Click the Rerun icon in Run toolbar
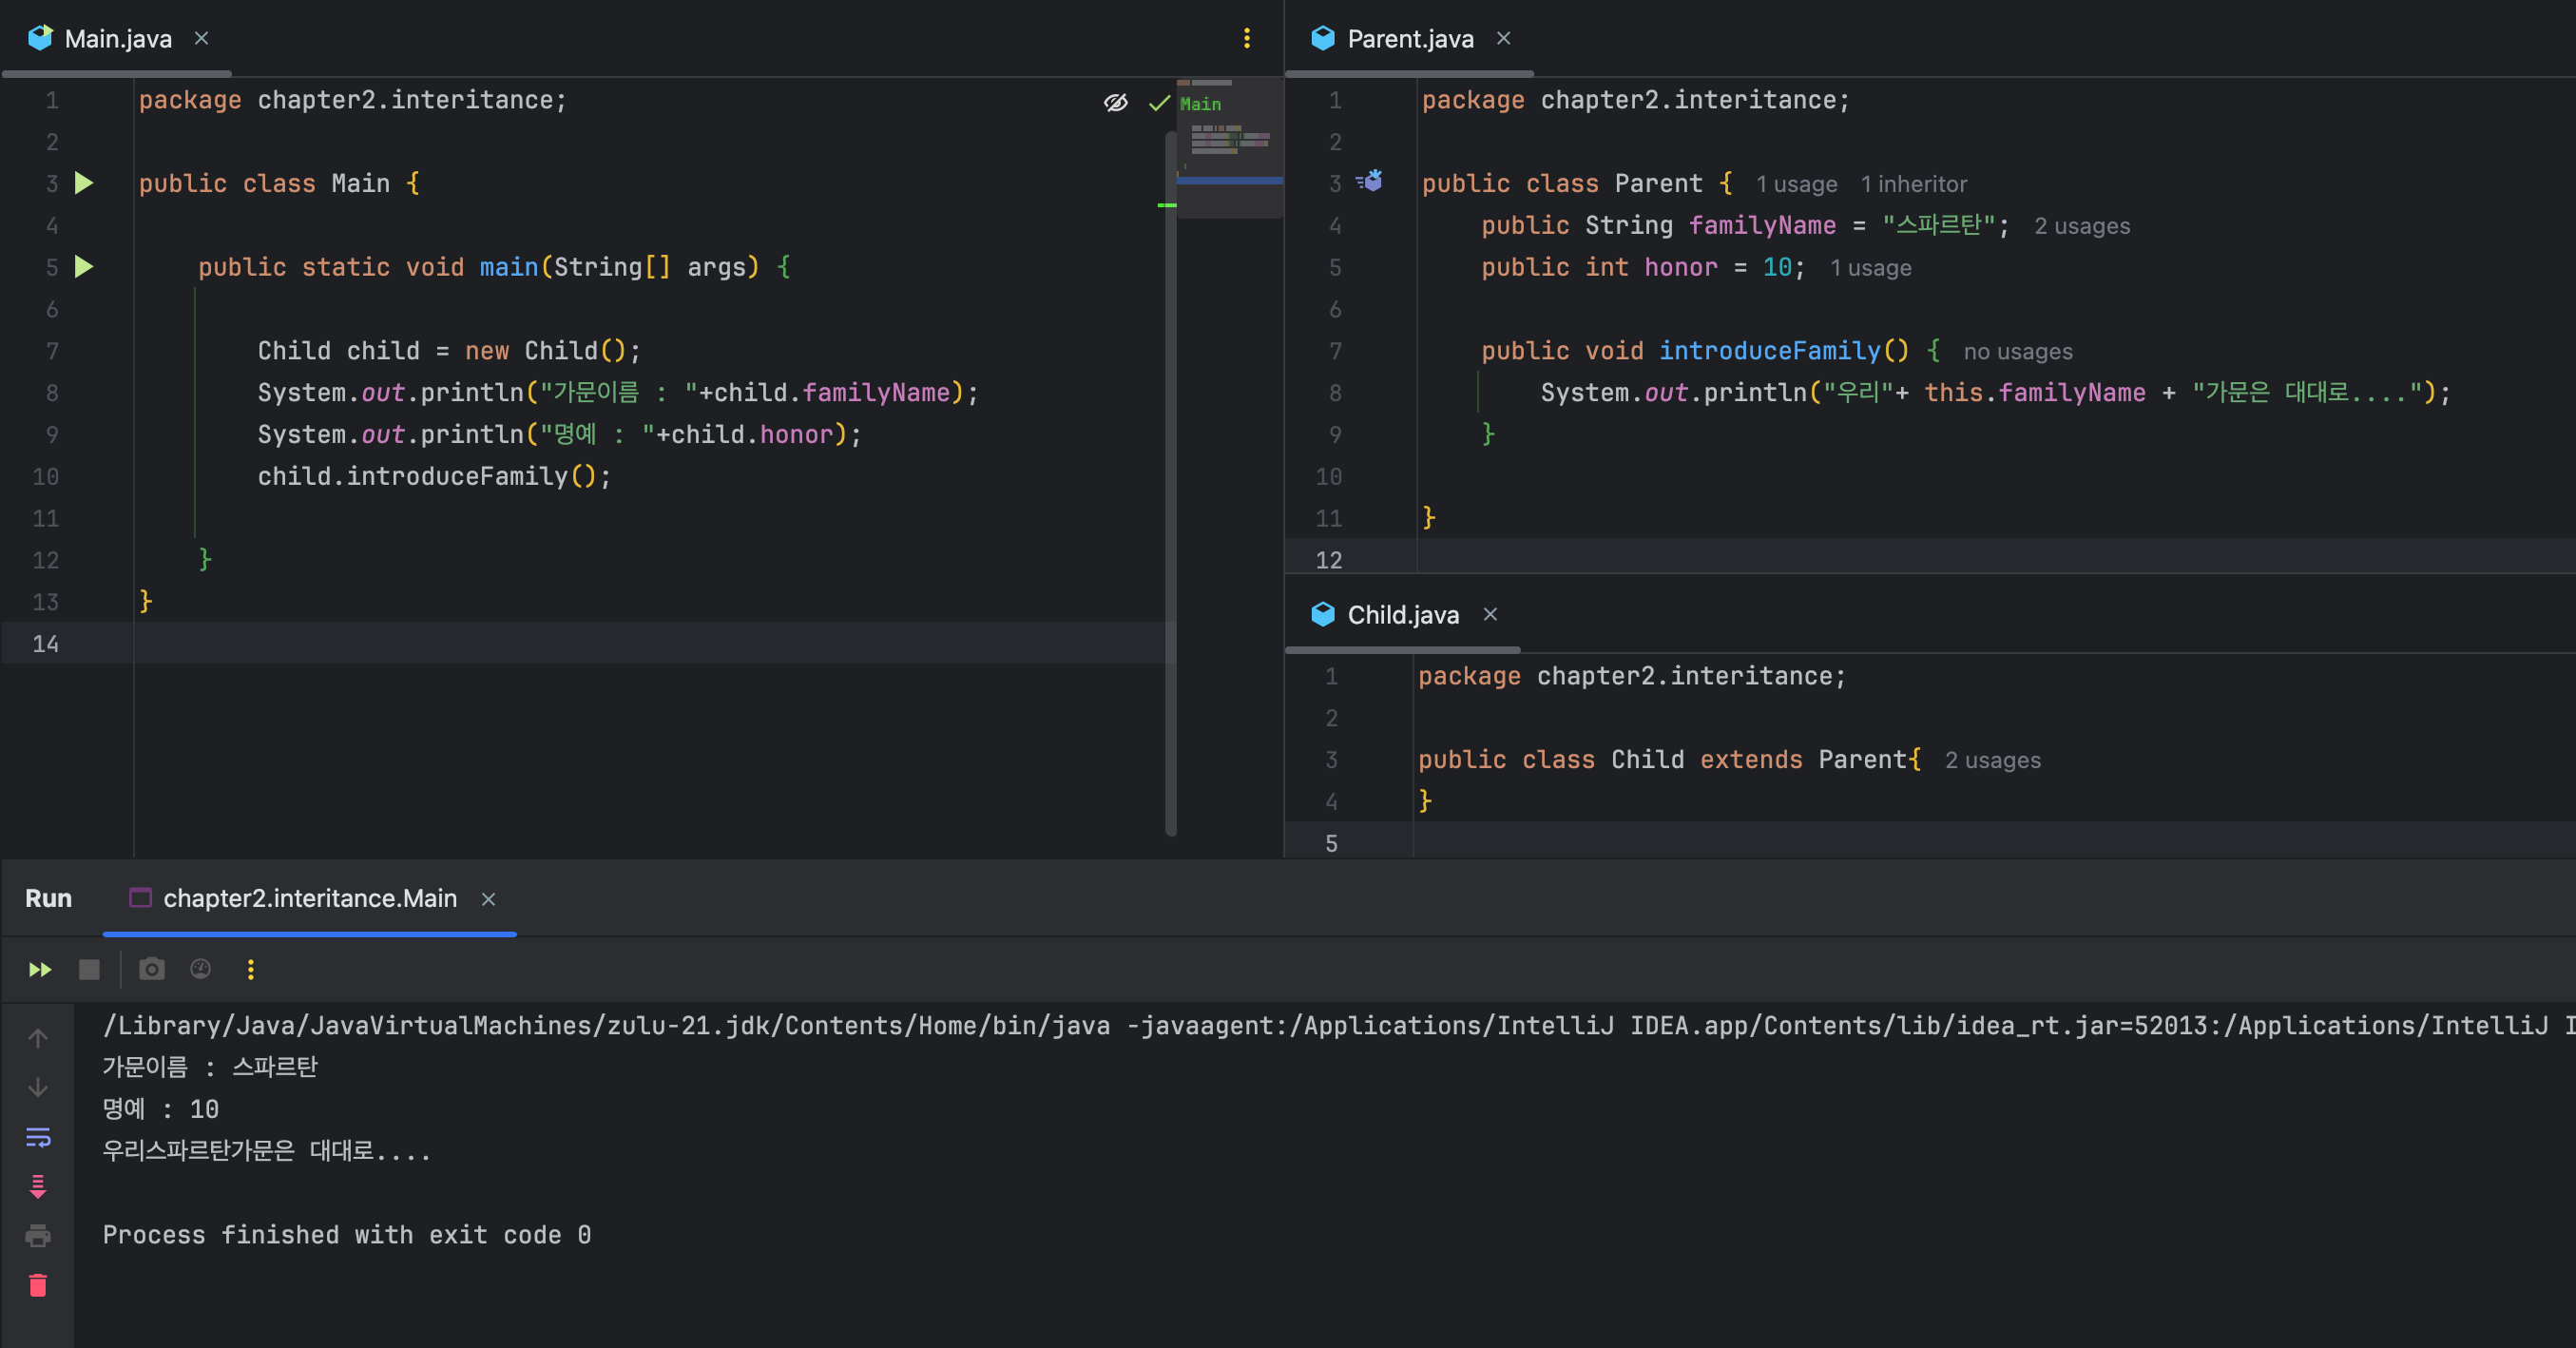The height and width of the screenshot is (1348, 2576). tap(40, 969)
